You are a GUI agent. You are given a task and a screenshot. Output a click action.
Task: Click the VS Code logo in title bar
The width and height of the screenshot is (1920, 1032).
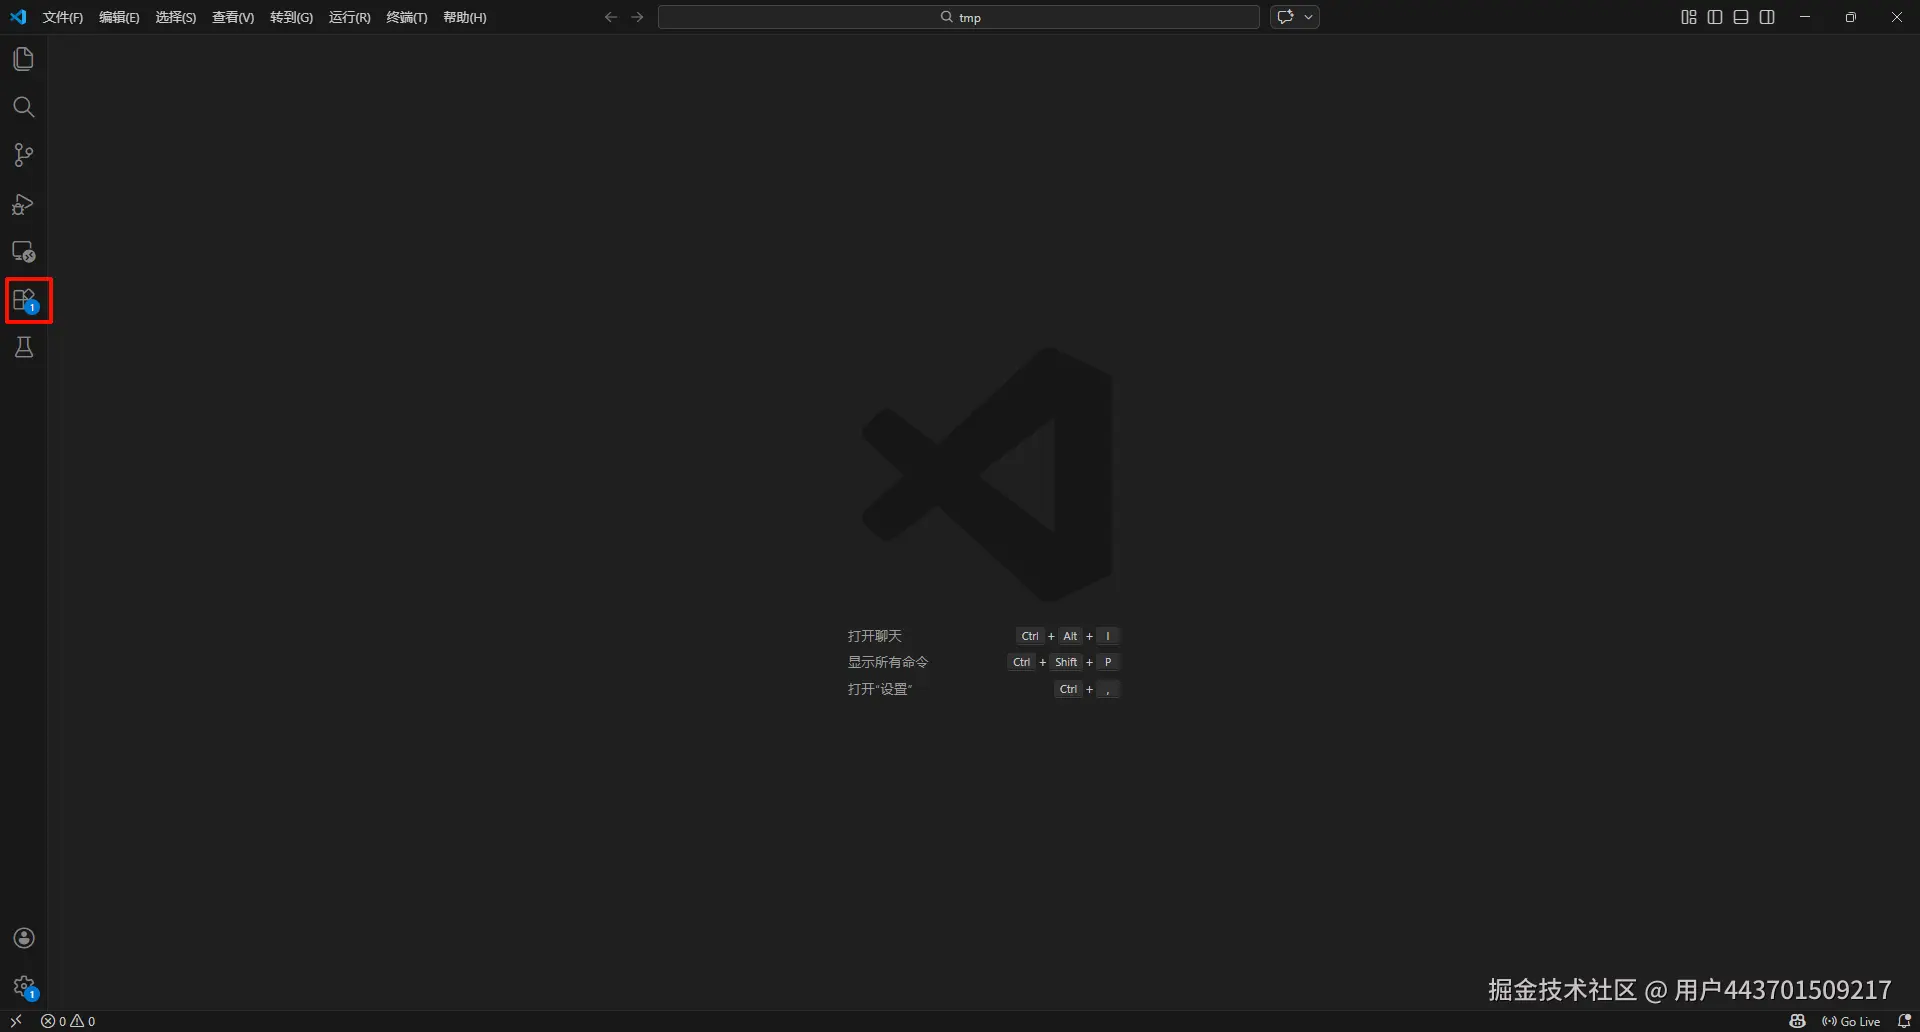click(x=18, y=17)
